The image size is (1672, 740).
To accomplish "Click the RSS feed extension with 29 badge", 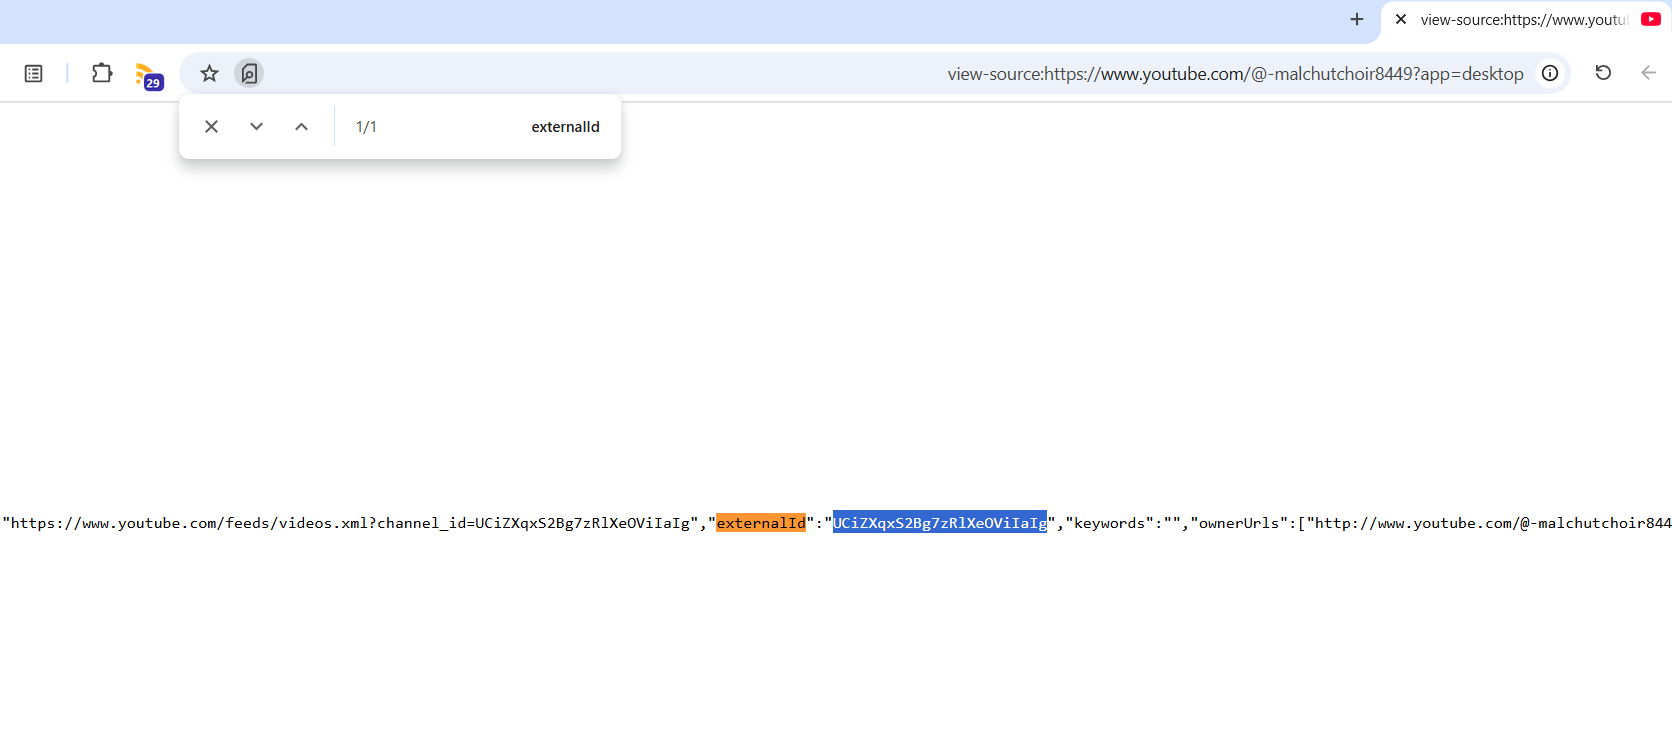I will click(148, 76).
